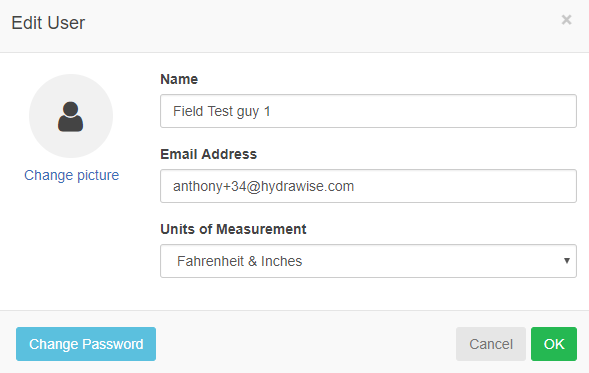
Task: Close the Edit User dialog with X
Action: tap(566, 20)
